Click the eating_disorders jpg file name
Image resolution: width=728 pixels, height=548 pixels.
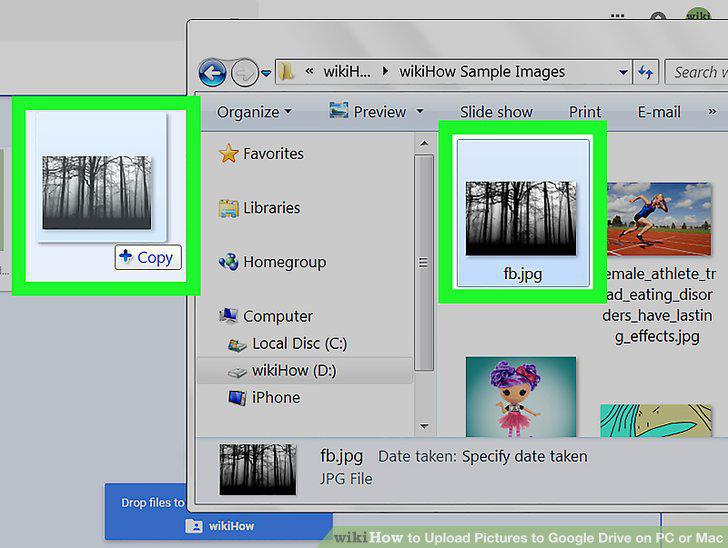tap(658, 305)
